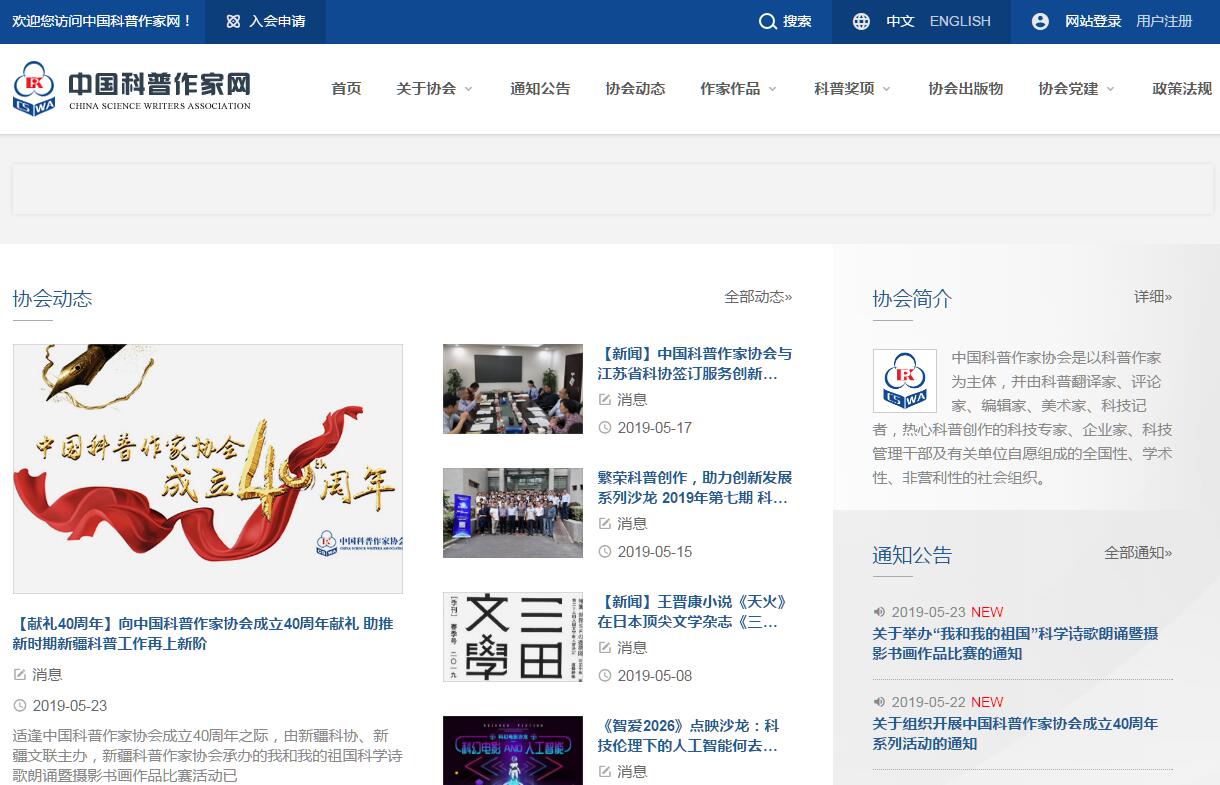Open 全部动态 link to view all news
1220x785 pixels.
758,297
